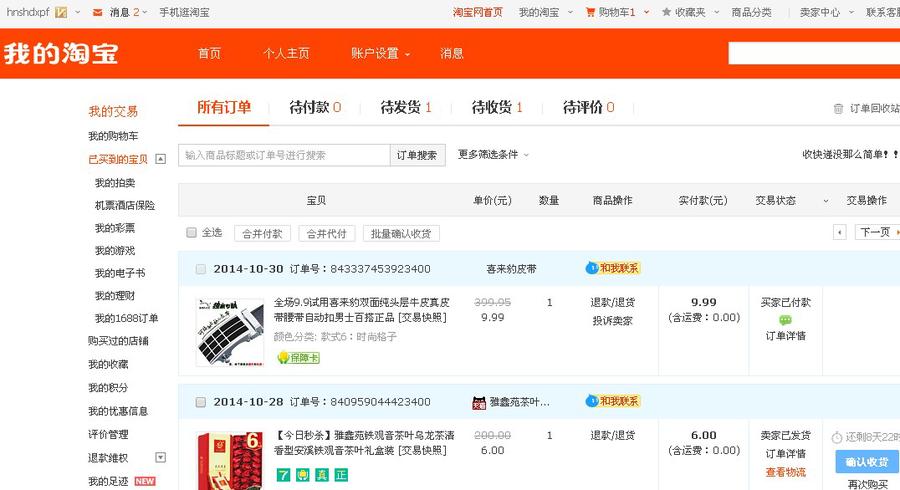
Task: Check the box for order 843337453923400
Action: 200,269
